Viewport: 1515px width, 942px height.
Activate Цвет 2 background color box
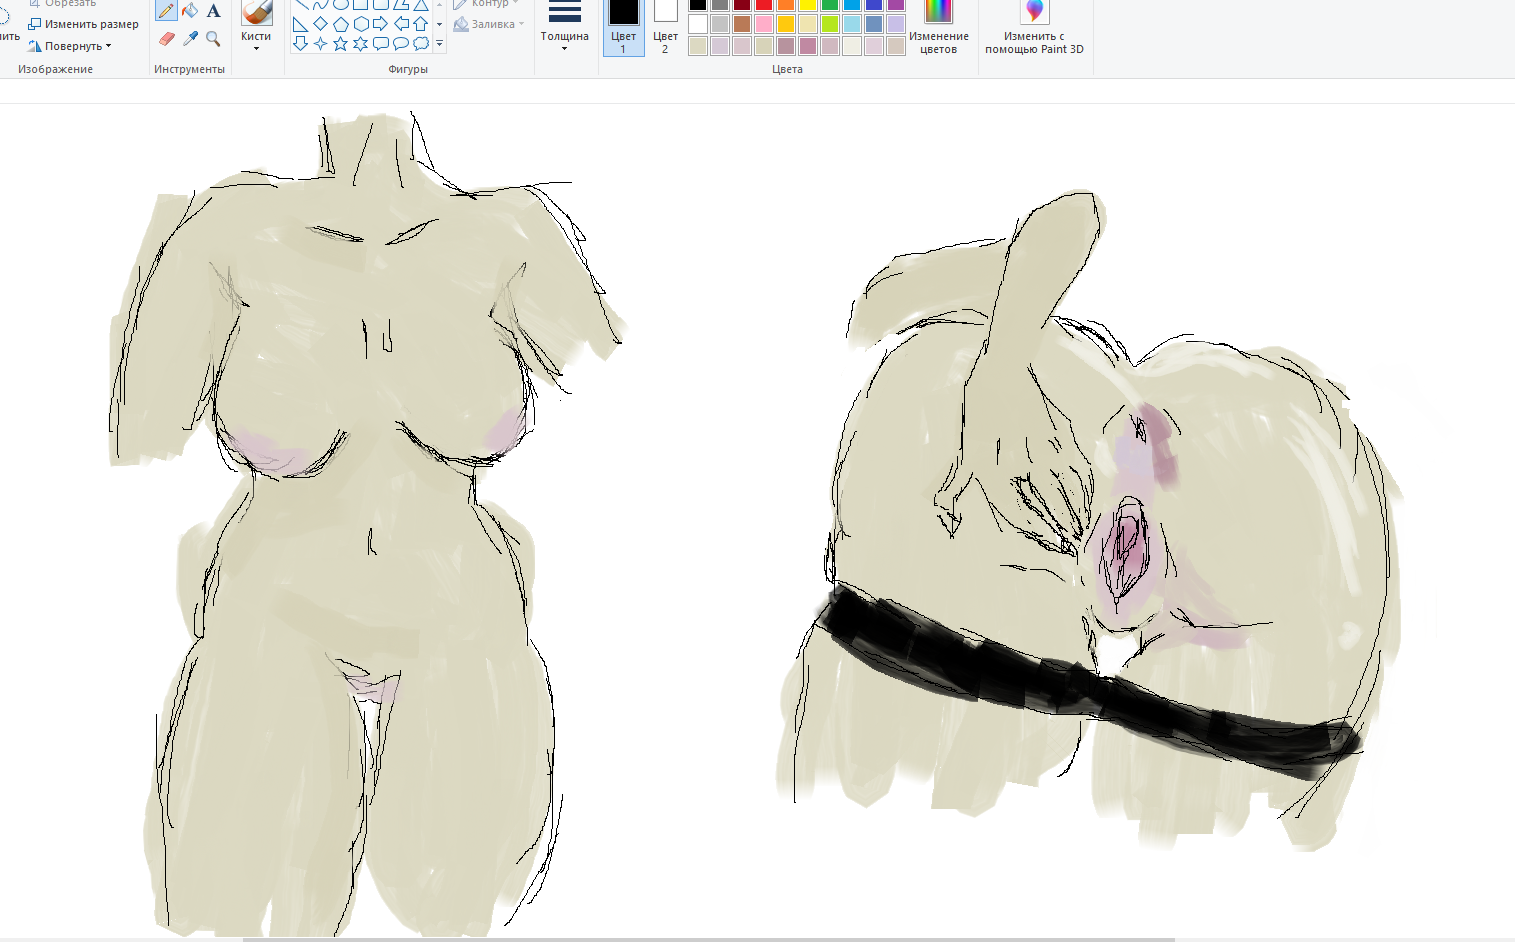[665, 26]
